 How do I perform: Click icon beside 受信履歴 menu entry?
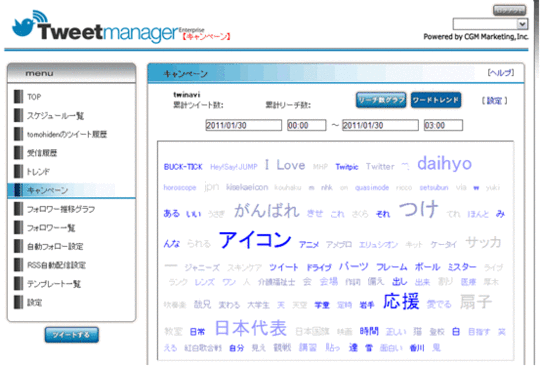click(19, 153)
